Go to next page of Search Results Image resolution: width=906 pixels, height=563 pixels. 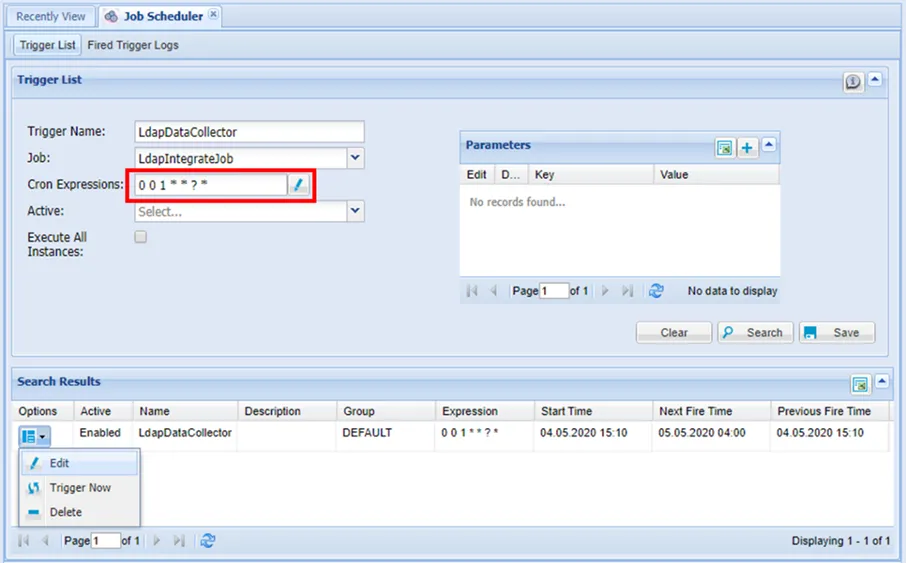(x=157, y=540)
